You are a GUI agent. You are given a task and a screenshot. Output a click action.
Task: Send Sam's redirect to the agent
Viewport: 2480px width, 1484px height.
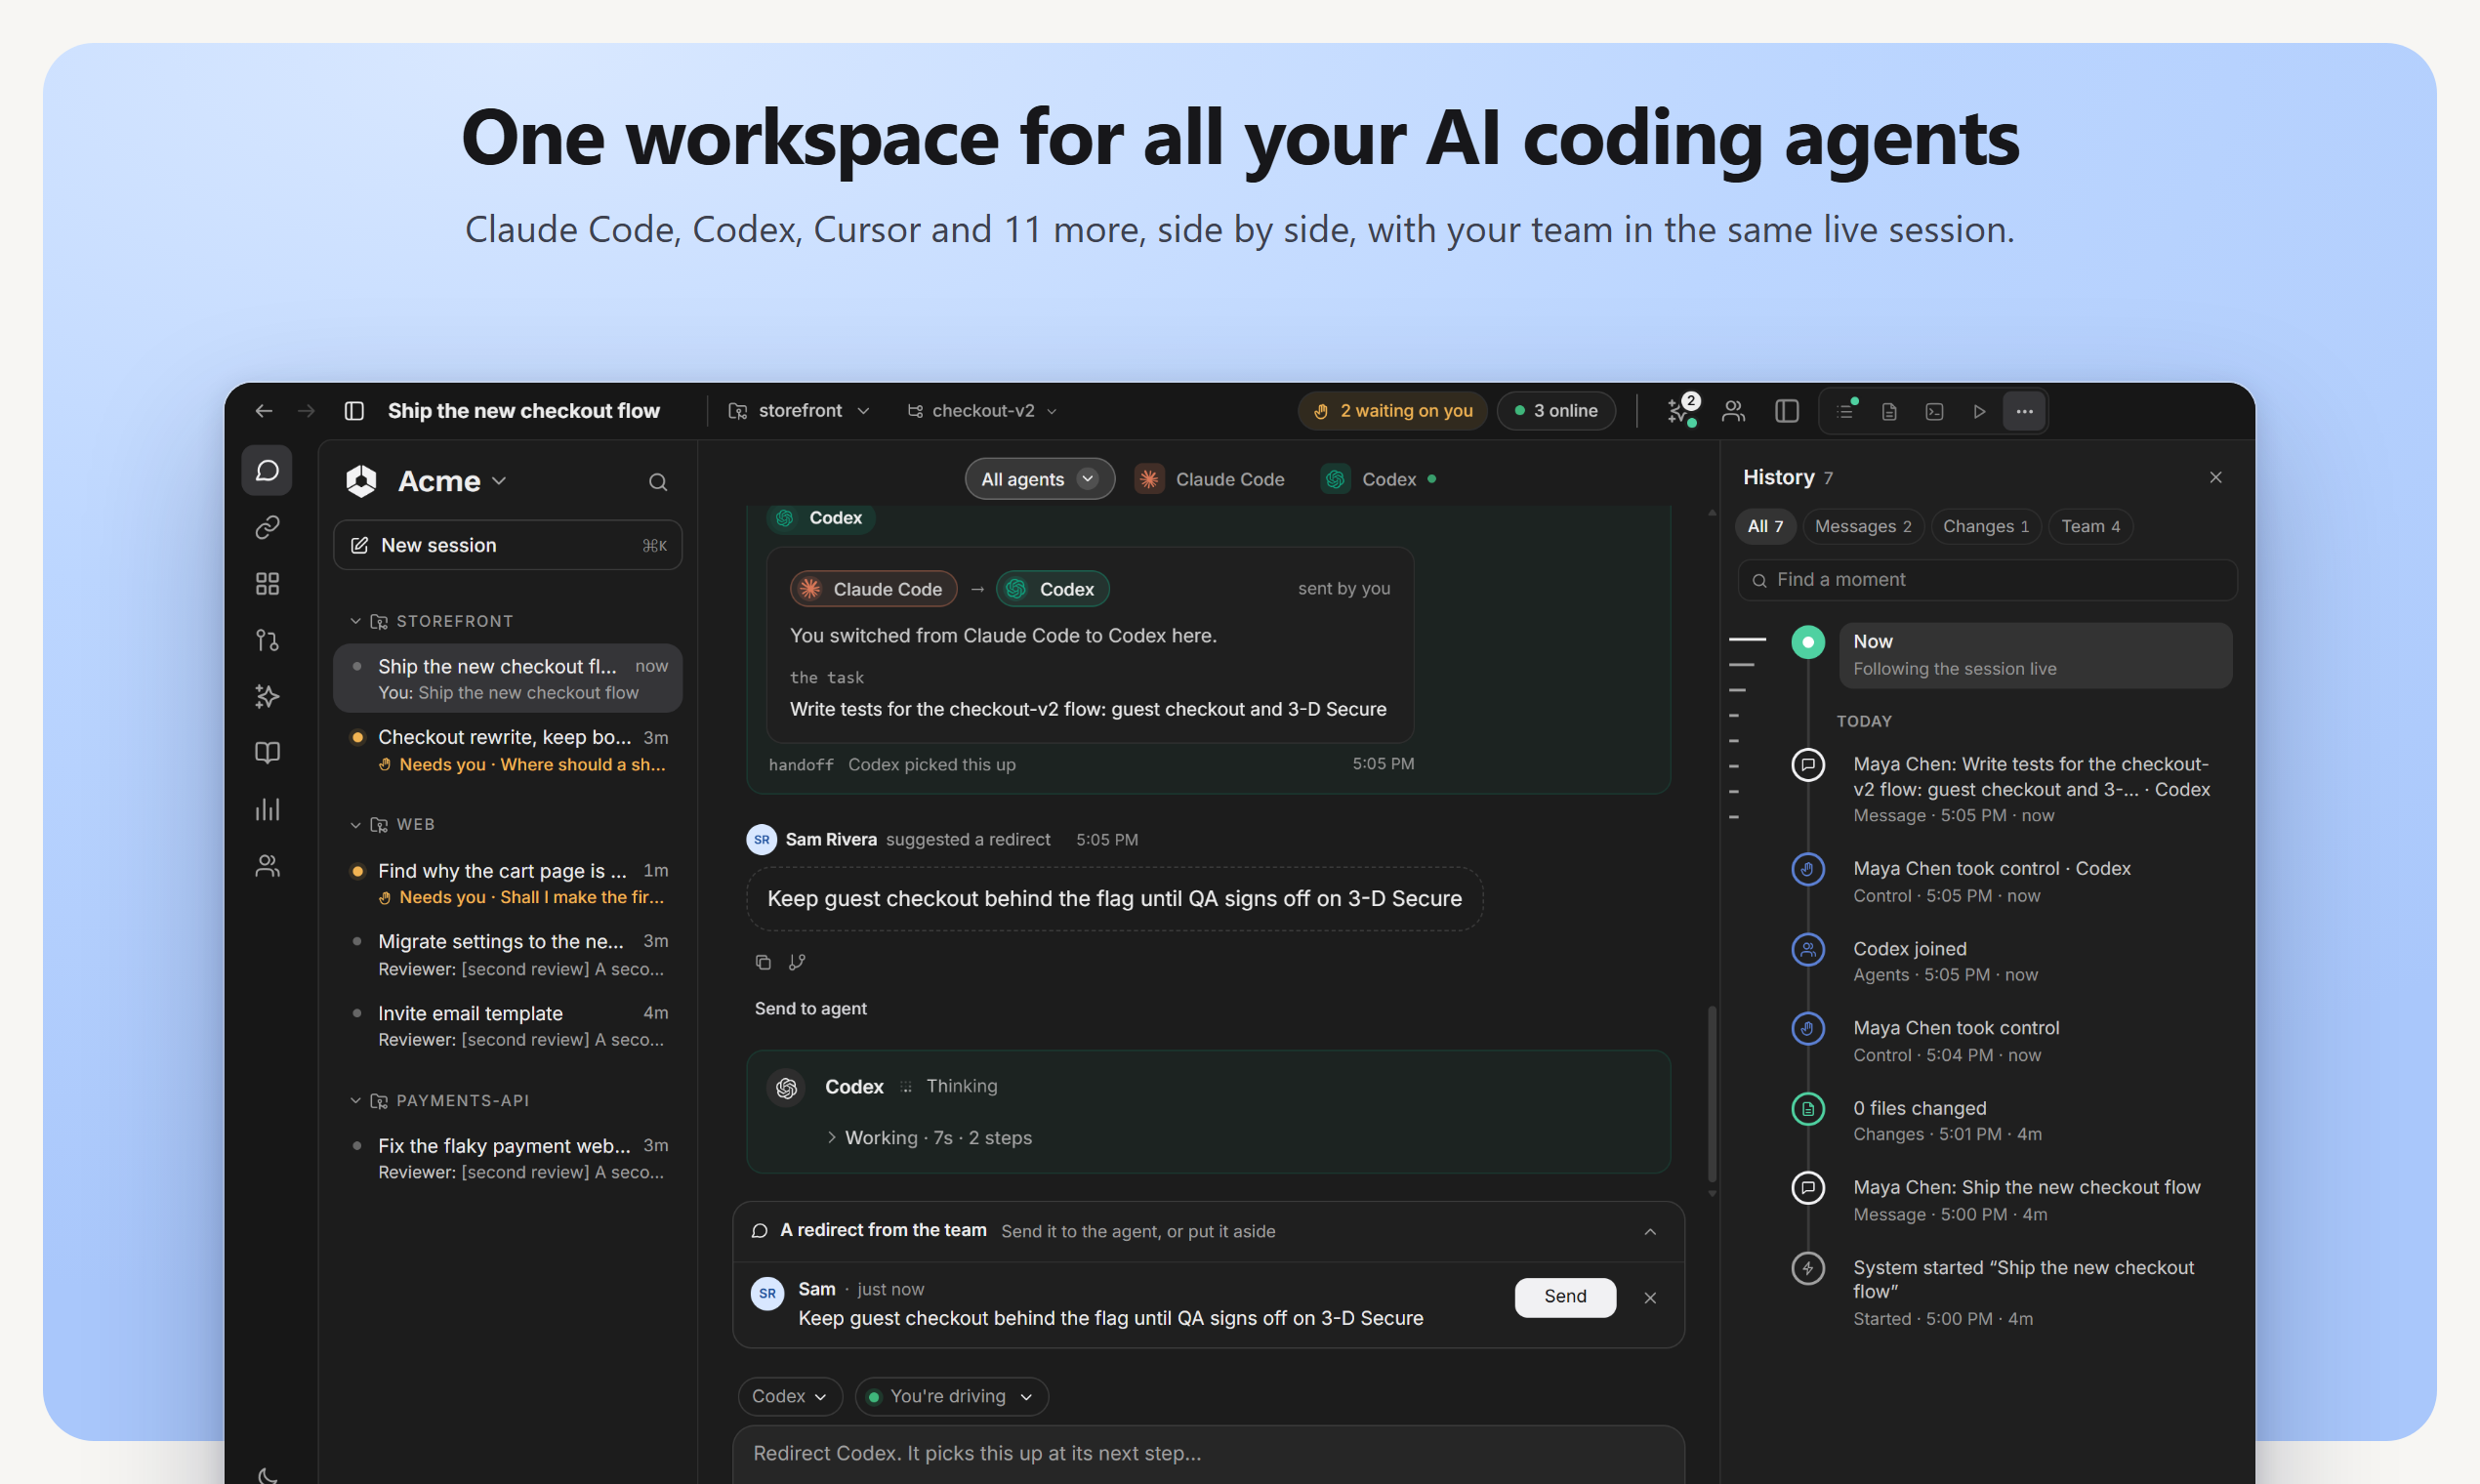pos(1565,1297)
